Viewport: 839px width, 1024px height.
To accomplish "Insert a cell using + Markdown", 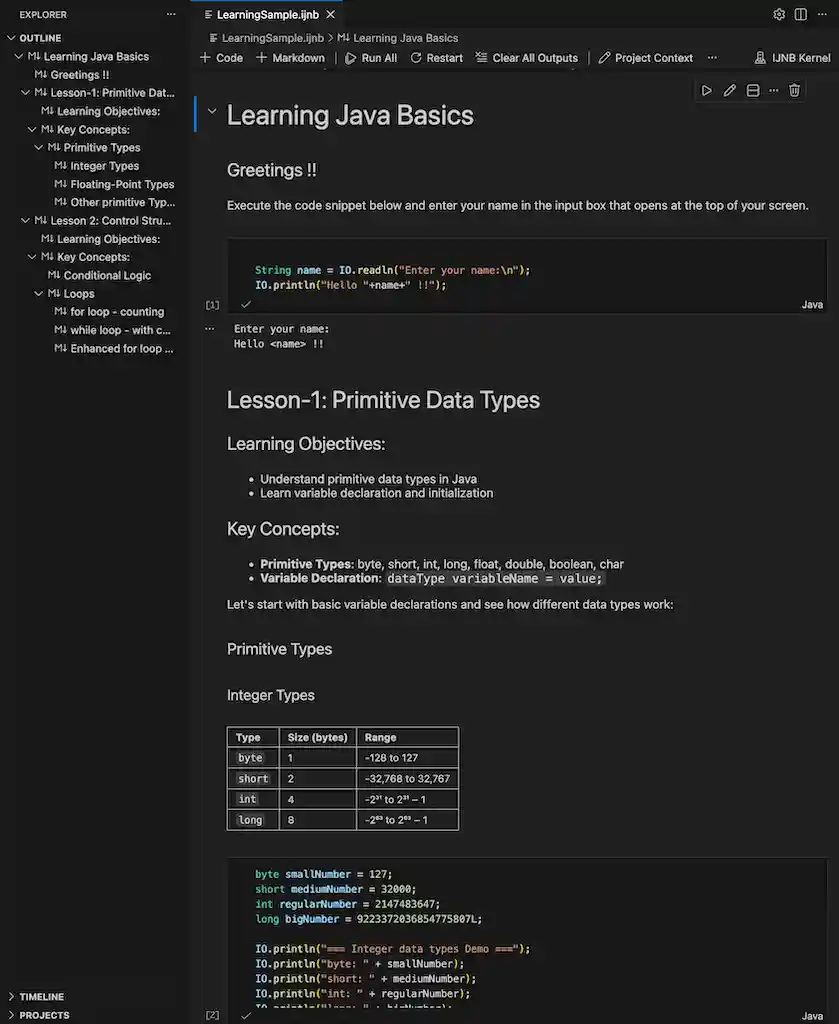I will 290,57.
